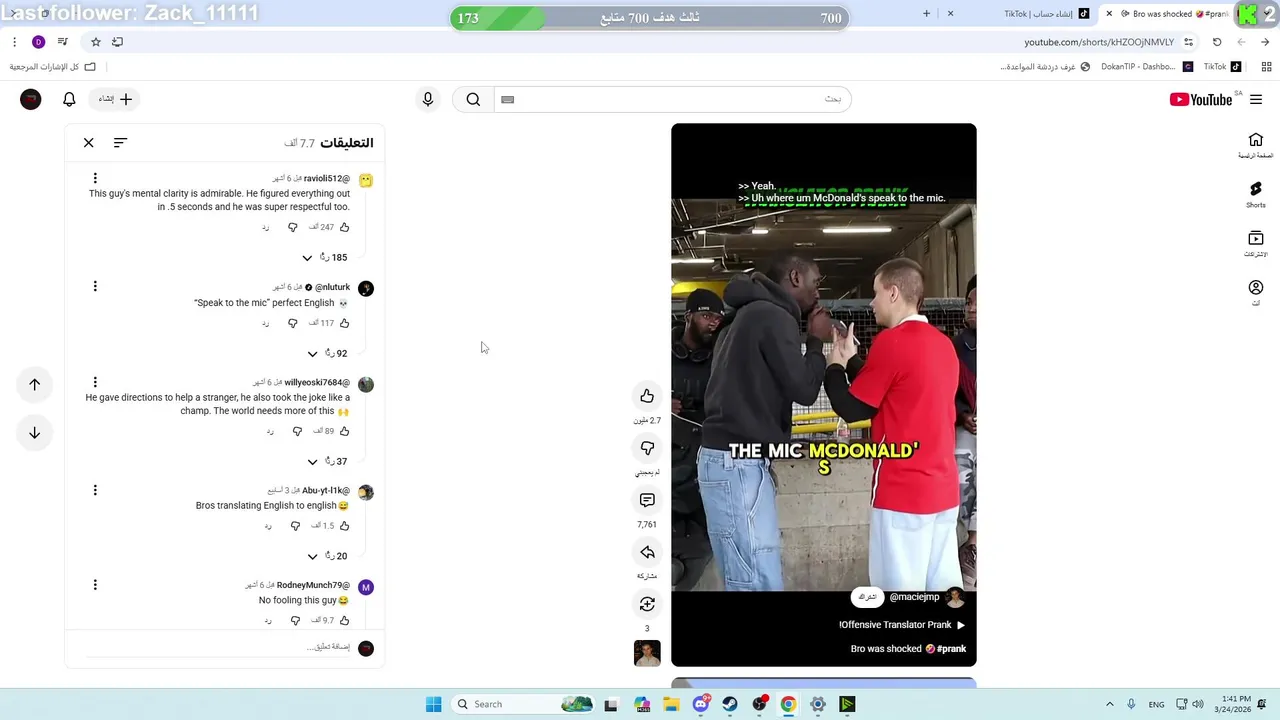1280x720 pixels.
Task: Toggle the YouTube hamburger guide menu
Action: [1256, 99]
